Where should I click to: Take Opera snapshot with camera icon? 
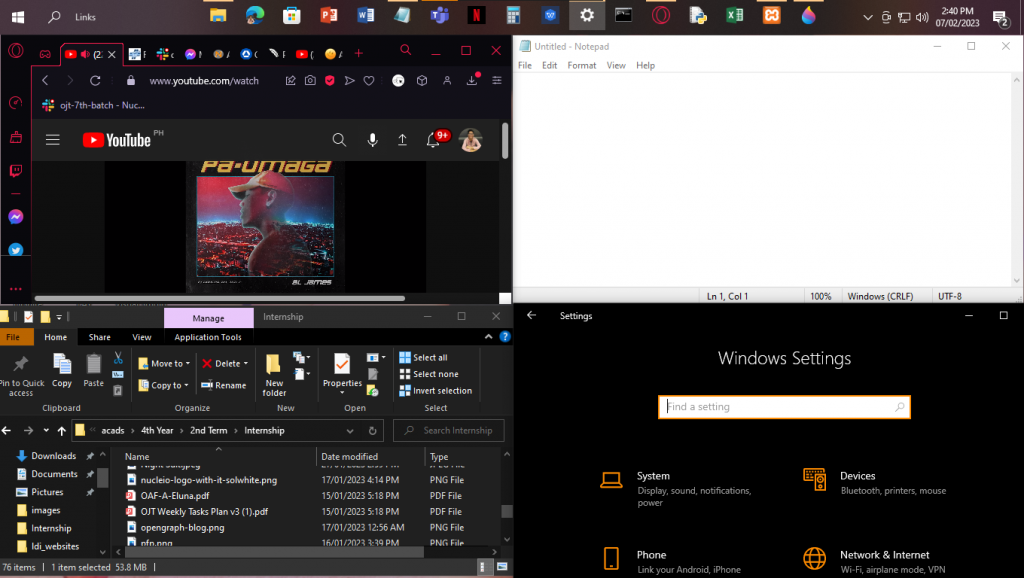[310, 80]
